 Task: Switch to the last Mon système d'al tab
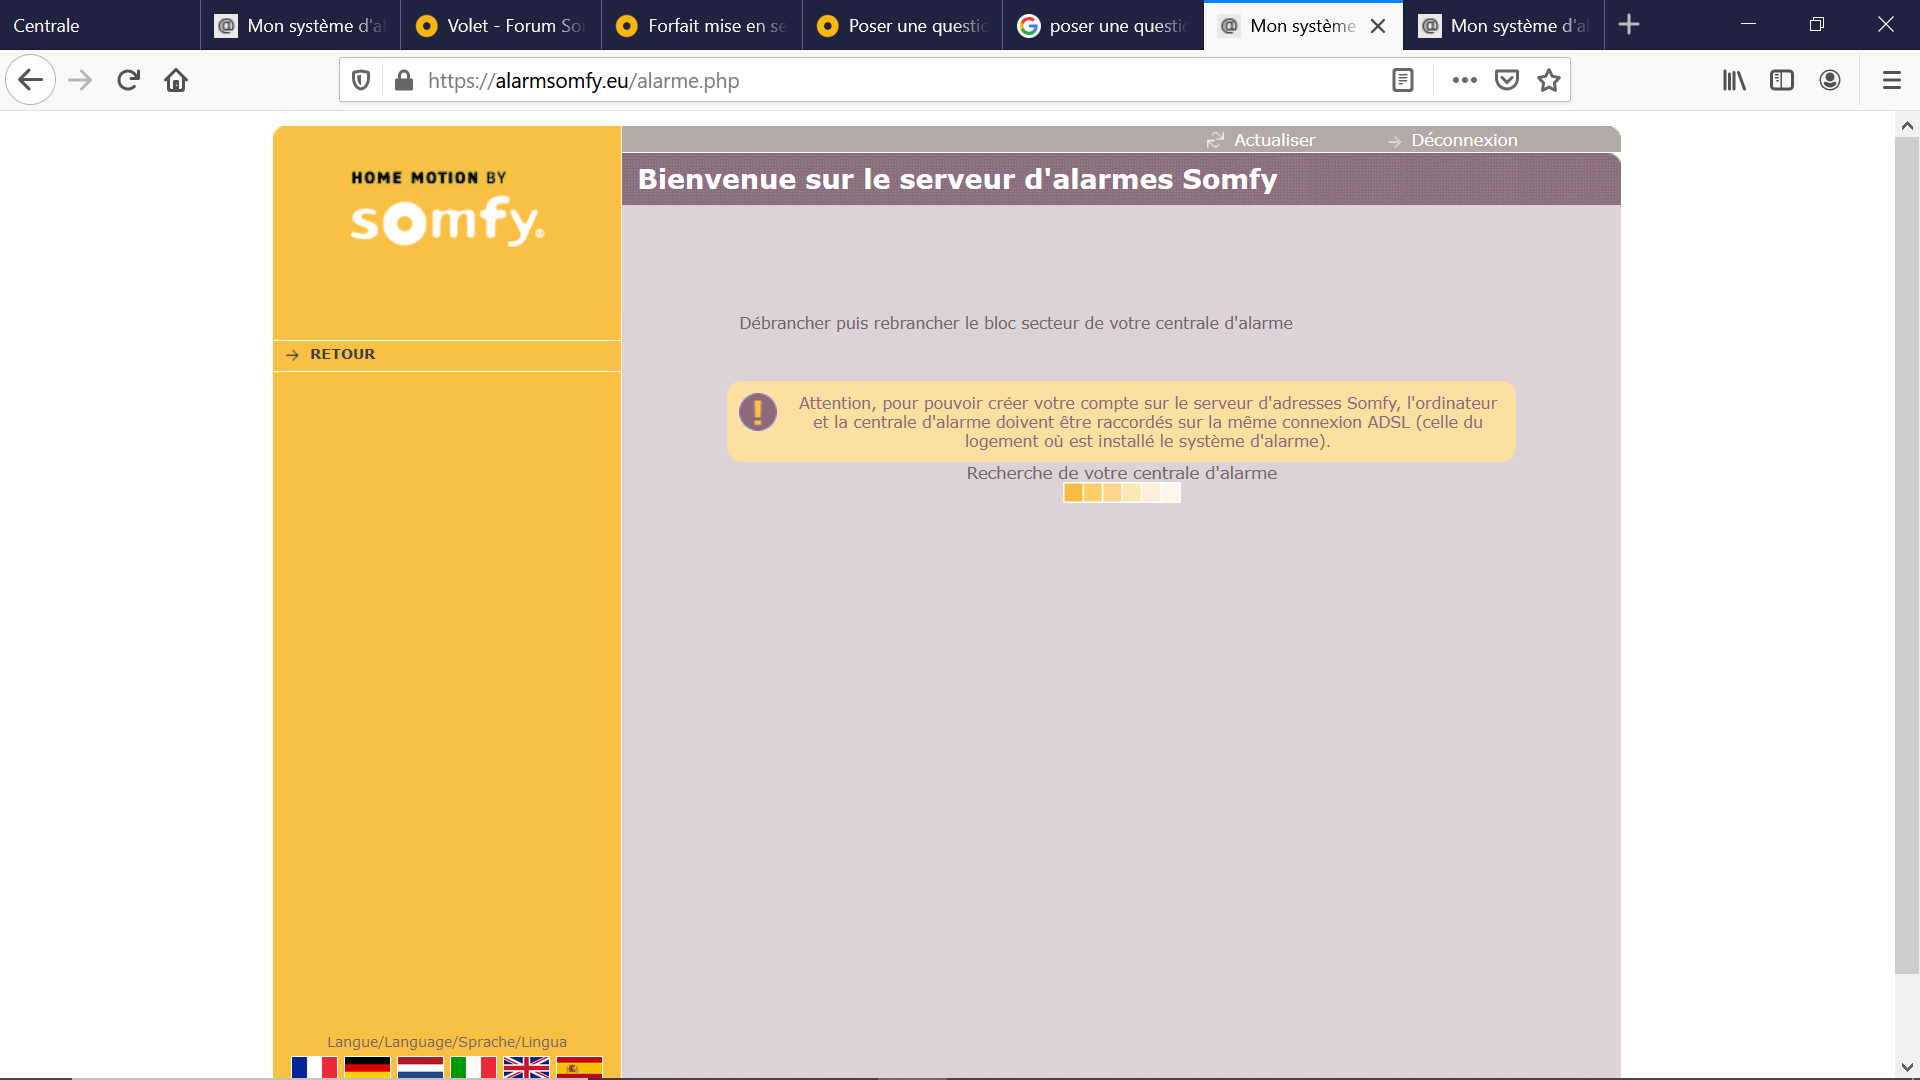pos(1503,25)
